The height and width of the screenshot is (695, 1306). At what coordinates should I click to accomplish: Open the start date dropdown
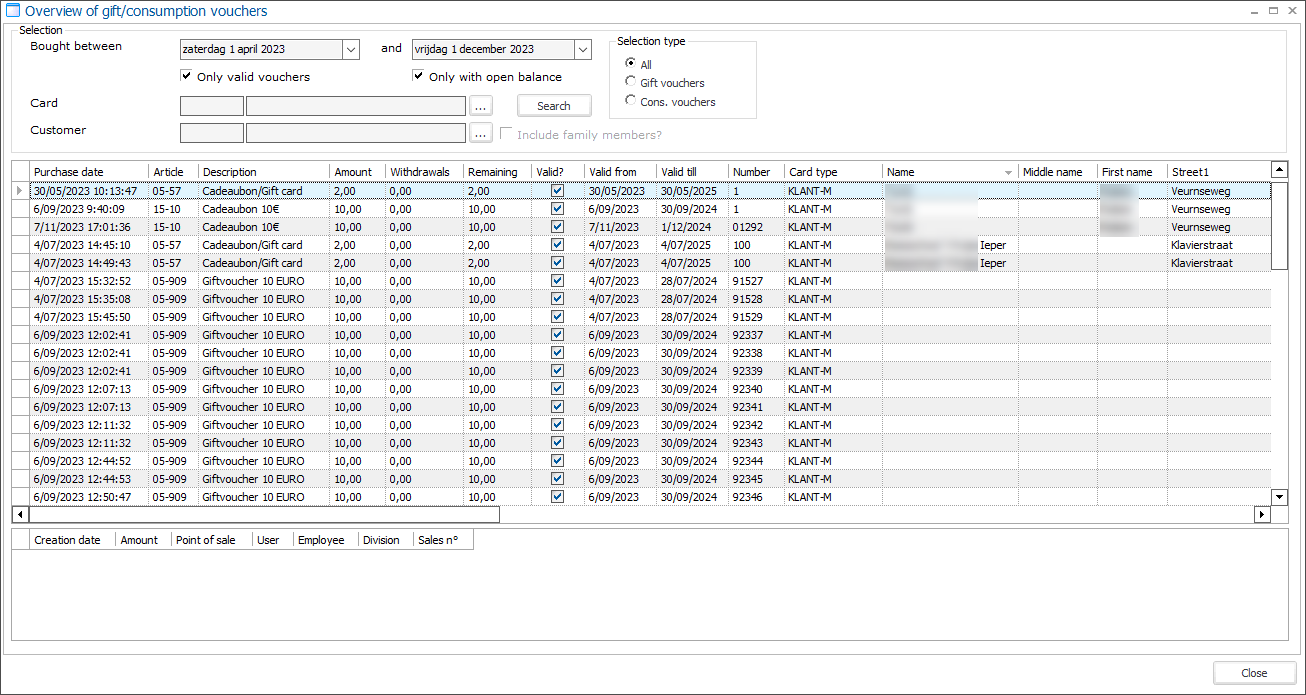350,48
